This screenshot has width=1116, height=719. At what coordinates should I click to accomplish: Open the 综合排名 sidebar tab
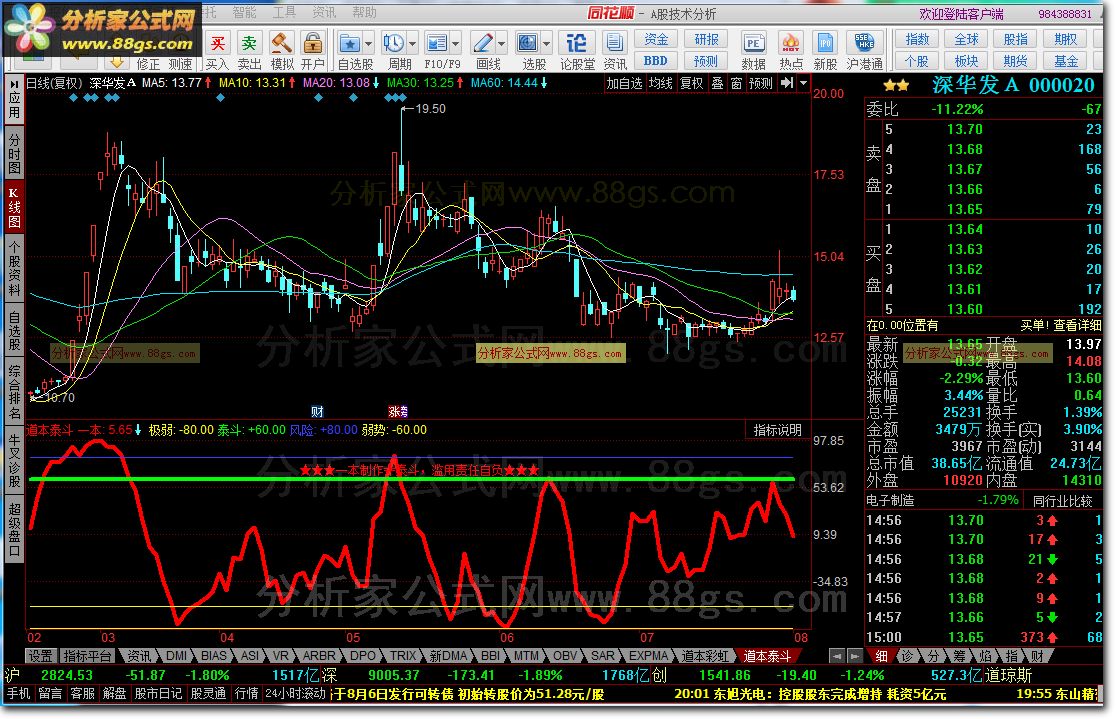point(14,392)
